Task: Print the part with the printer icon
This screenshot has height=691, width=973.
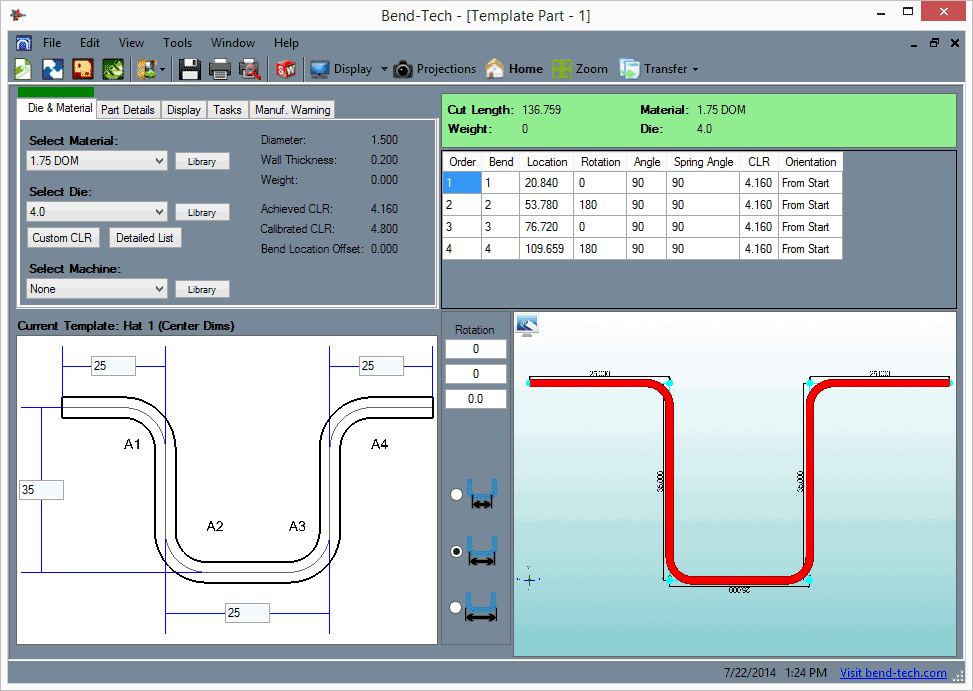Action: pos(218,68)
